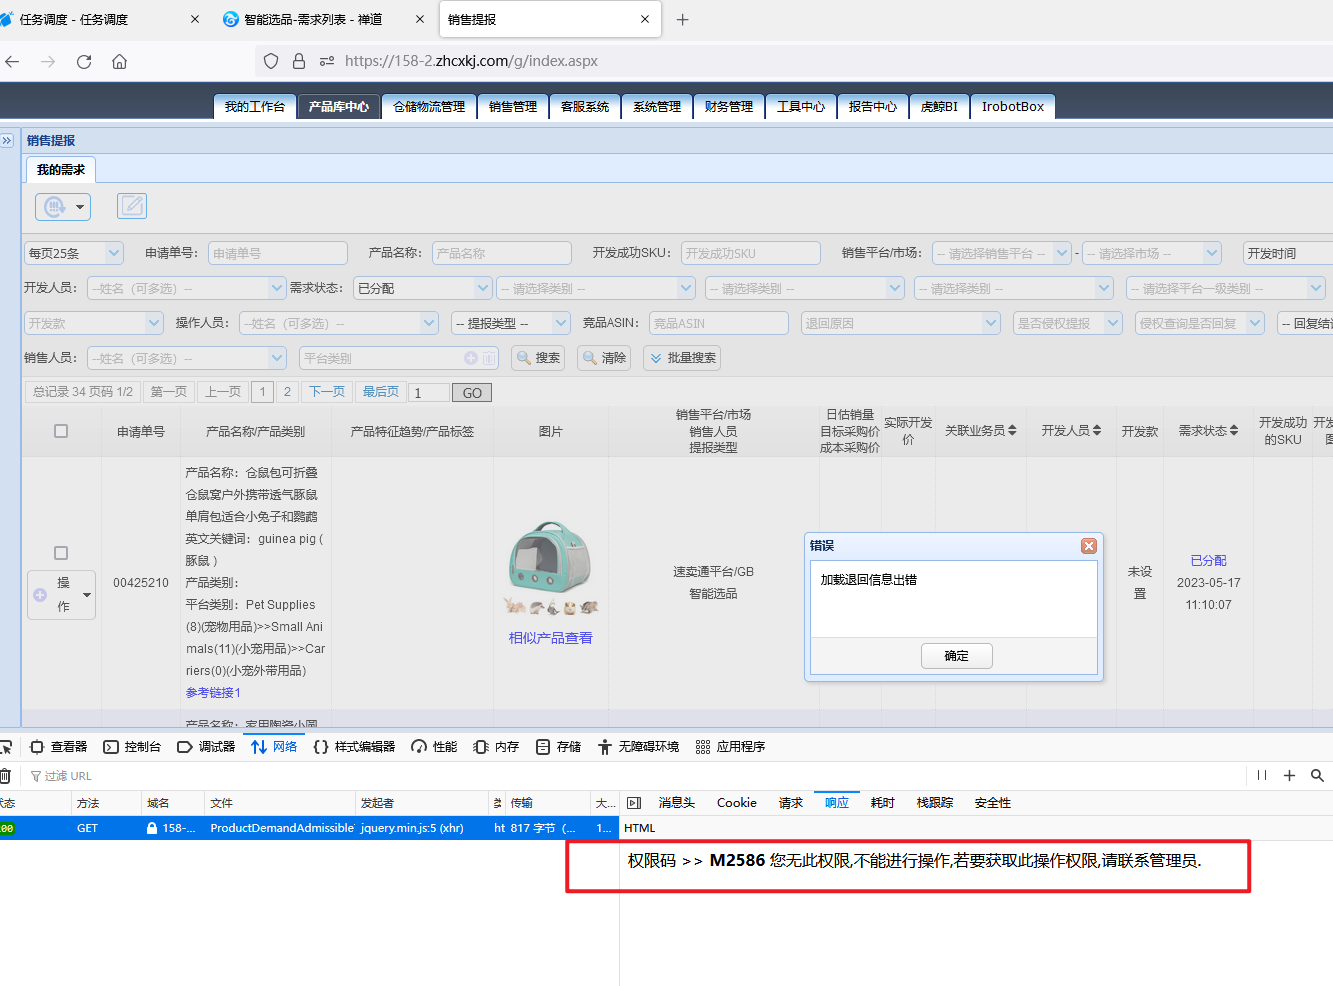This screenshot has width=1333, height=986.
Task: Open the 产品库中心 menu
Action: [338, 106]
